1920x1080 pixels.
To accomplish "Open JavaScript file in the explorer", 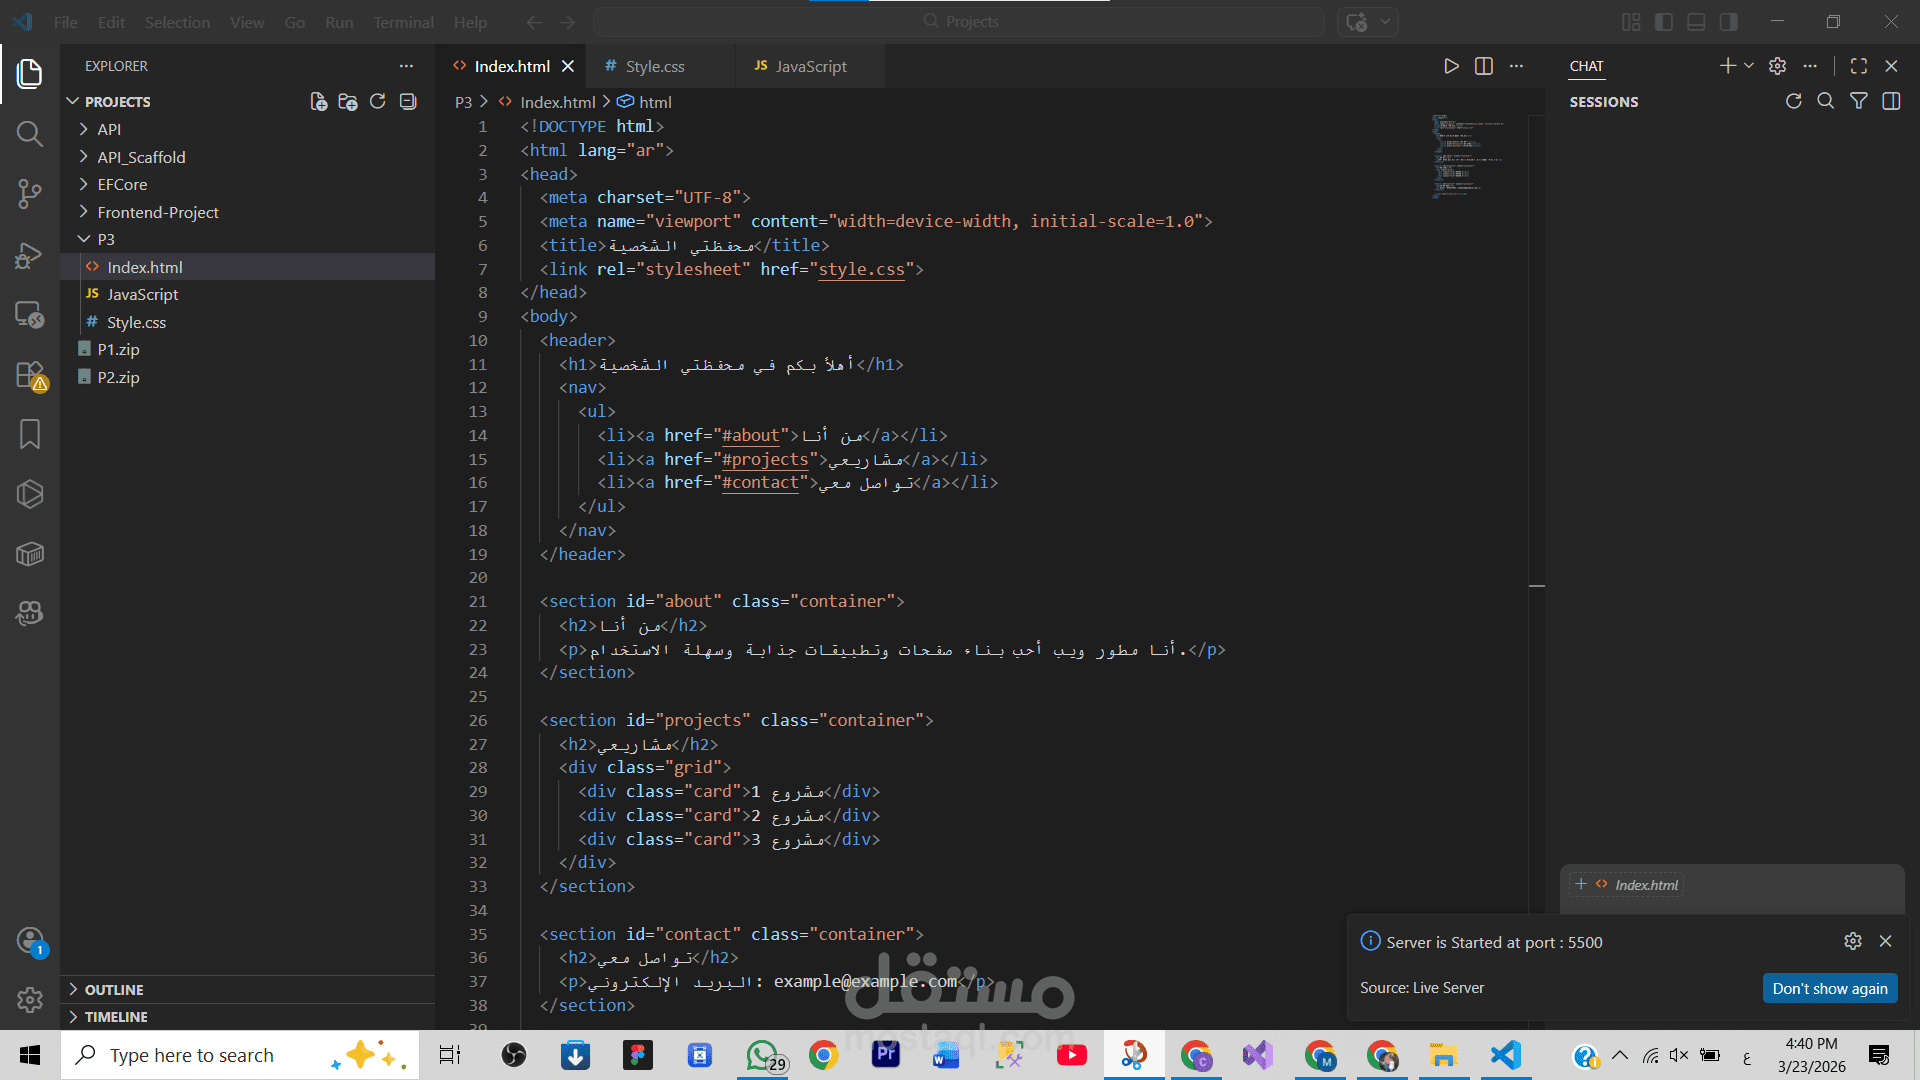I will point(142,294).
